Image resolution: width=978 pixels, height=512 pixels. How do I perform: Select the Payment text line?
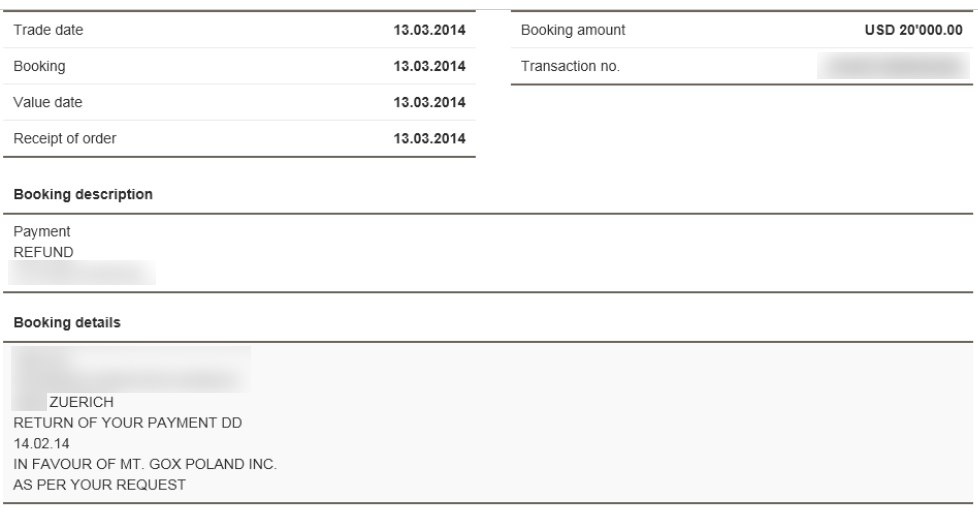tap(42, 231)
